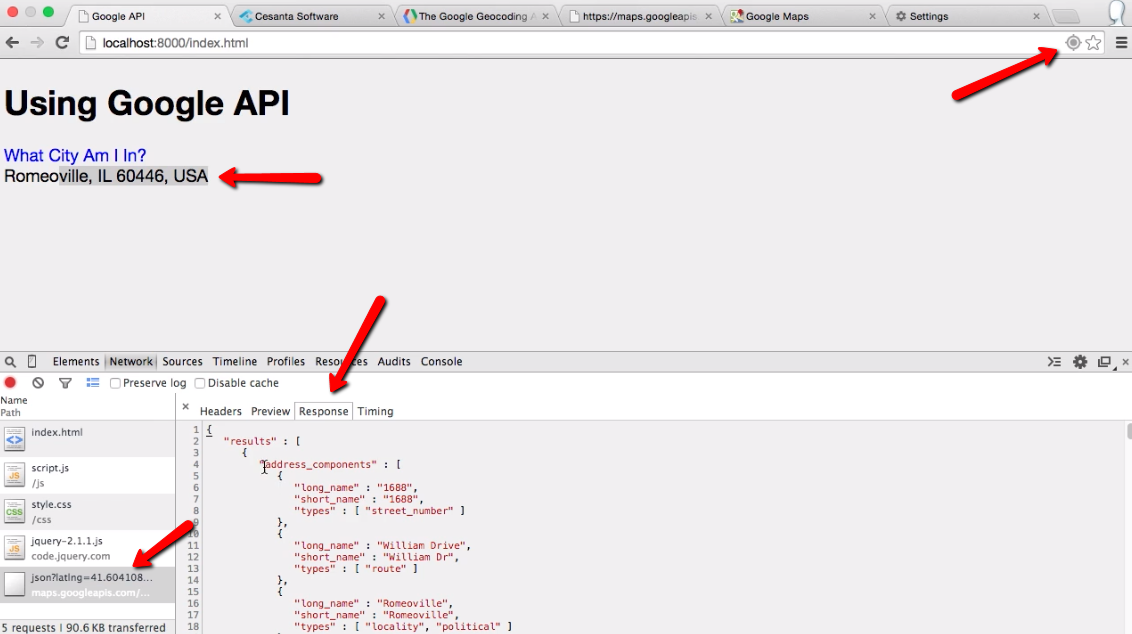1132x634 pixels.
Task: Close the Cesanta Software tab
Action: point(381,16)
